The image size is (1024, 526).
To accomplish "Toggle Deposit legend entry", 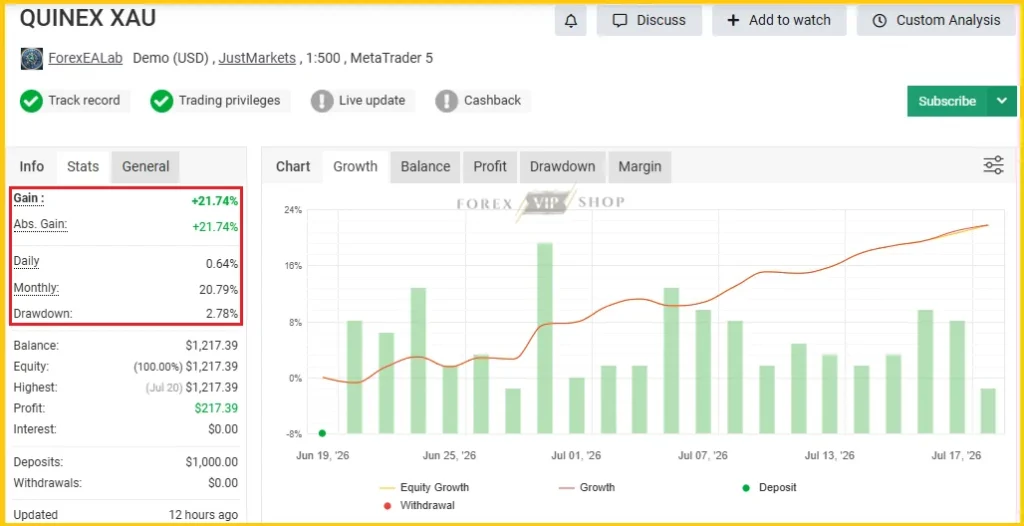I will pyautogui.click(x=769, y=487).
